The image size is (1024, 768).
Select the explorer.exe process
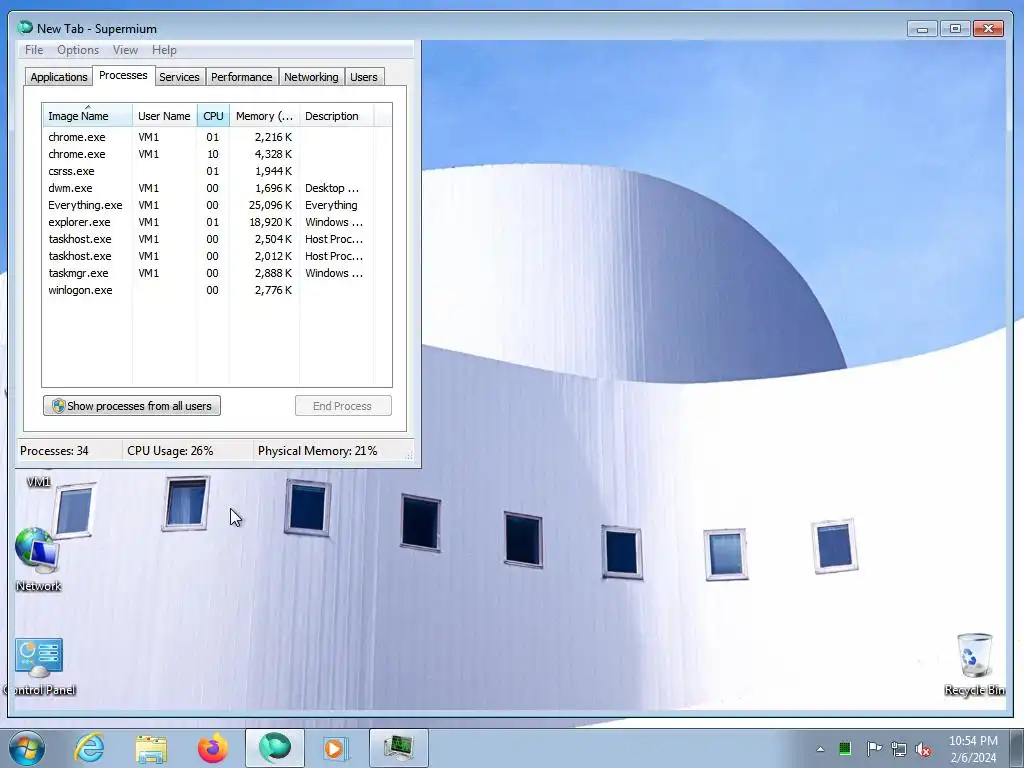click(x=209, y=222)
